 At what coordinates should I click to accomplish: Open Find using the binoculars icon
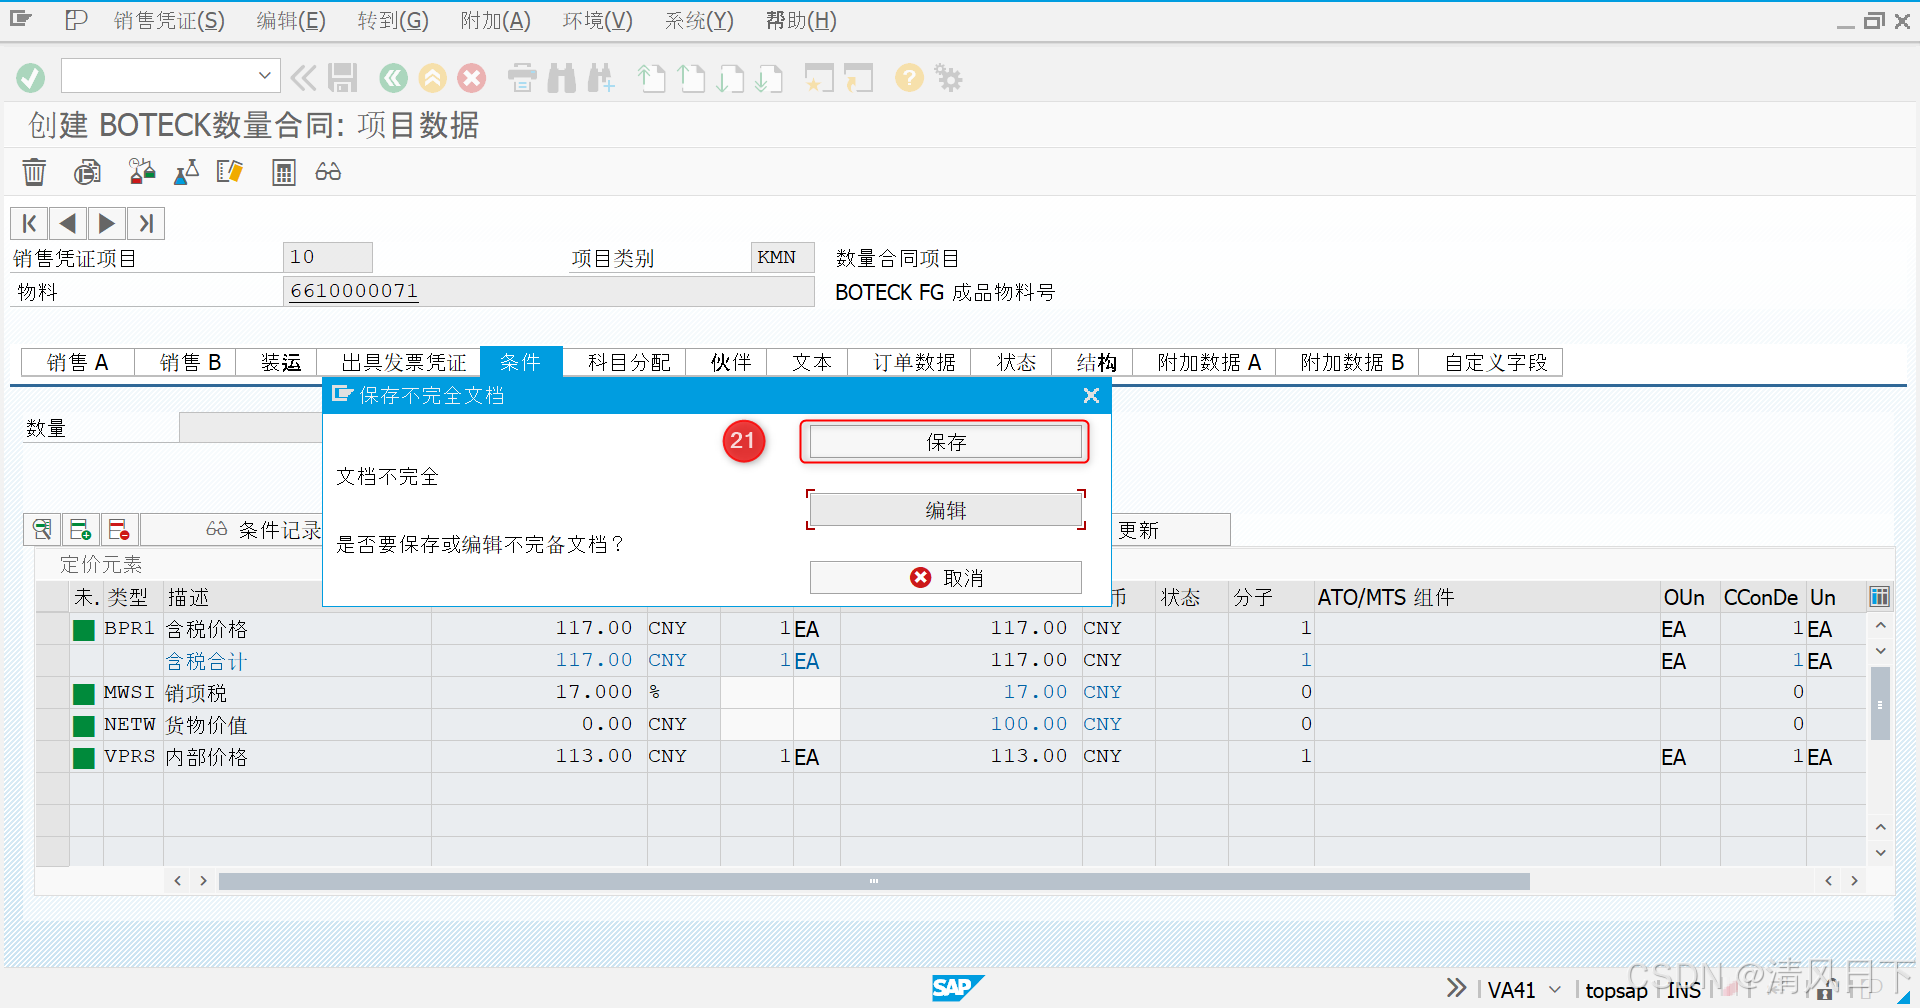pos(562,77)
